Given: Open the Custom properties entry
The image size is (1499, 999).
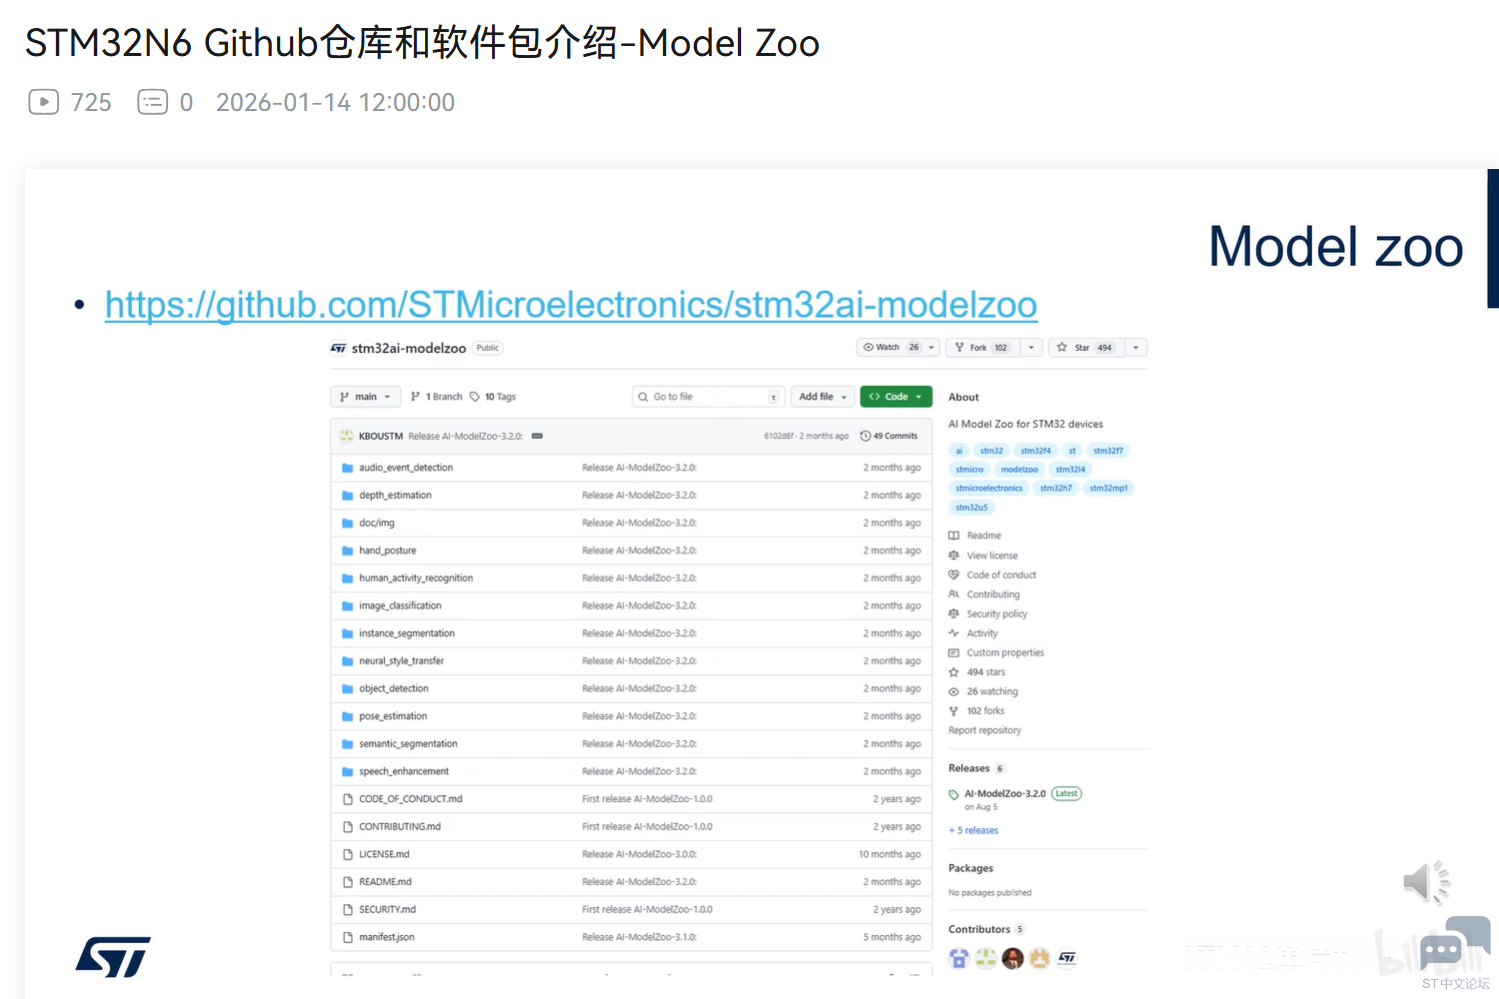Looking at the screenshot, I should (1005, 653).
